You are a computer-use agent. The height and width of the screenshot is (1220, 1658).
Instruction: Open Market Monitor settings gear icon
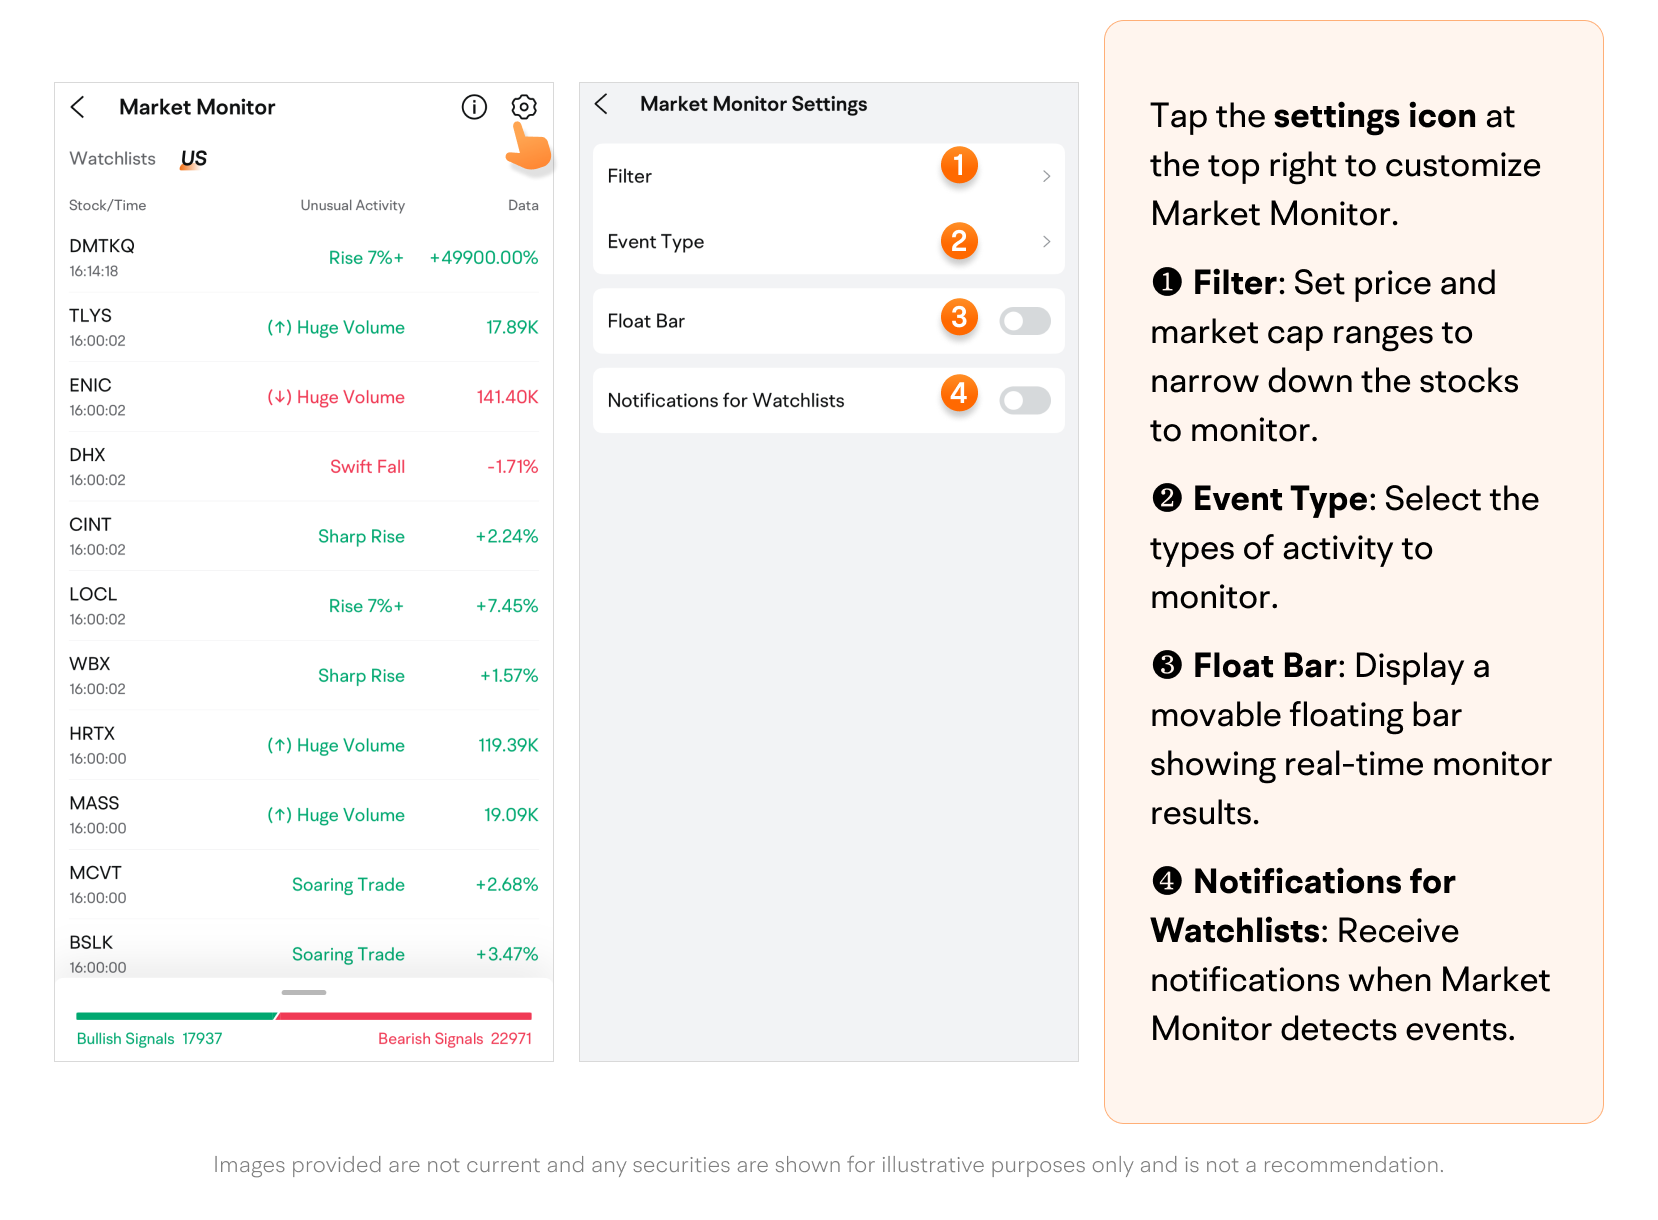point(524,107)
